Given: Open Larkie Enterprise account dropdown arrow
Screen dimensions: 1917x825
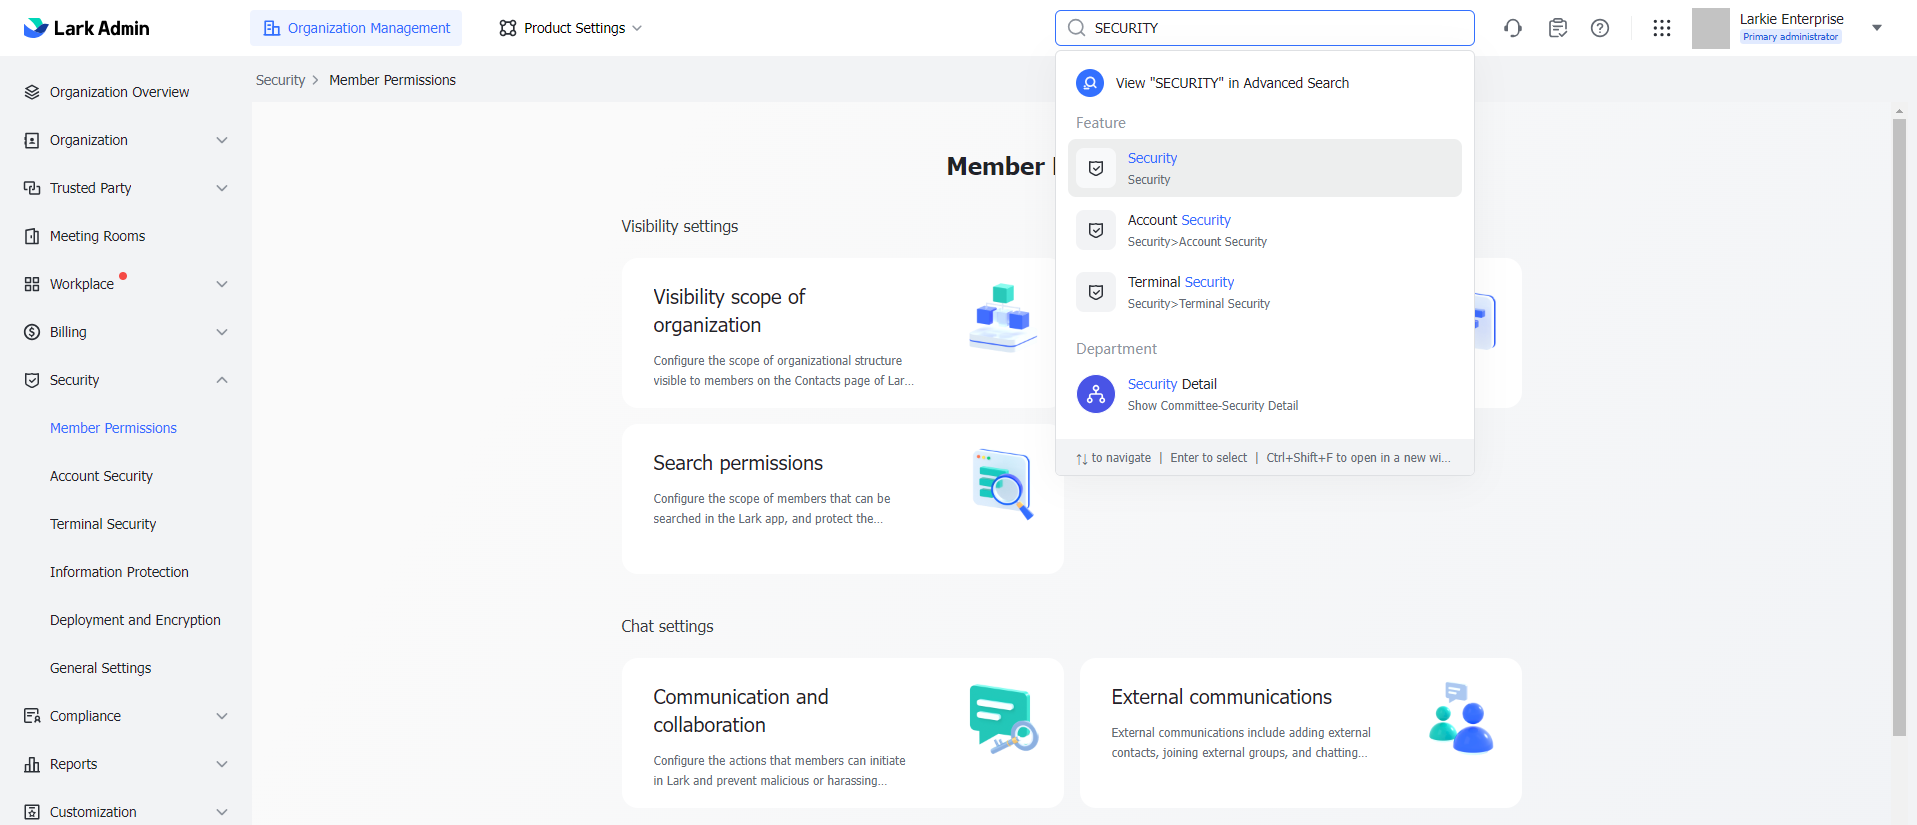Looking at the screenshot, I should 1877,28.
